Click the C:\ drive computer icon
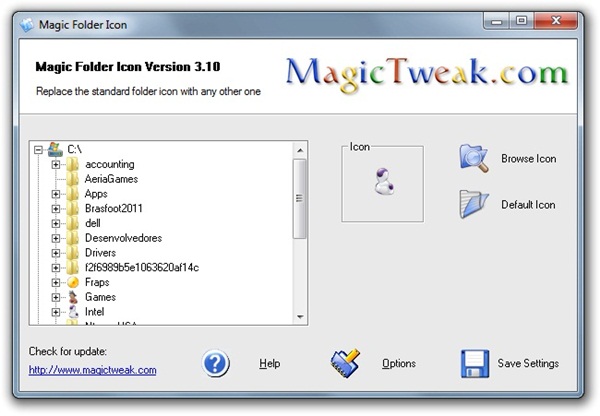The image size is (600, 416). point(55,149)
